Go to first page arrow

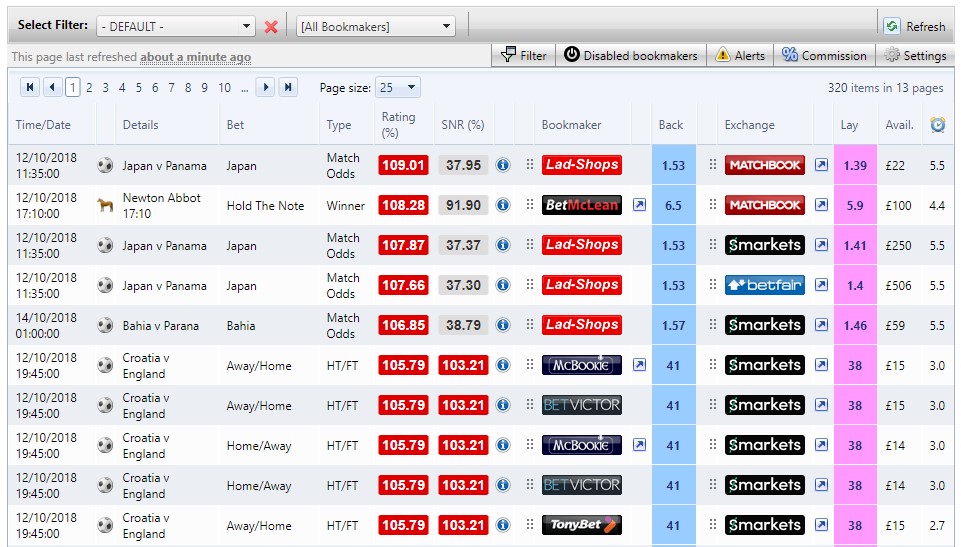tap(29, 88)
